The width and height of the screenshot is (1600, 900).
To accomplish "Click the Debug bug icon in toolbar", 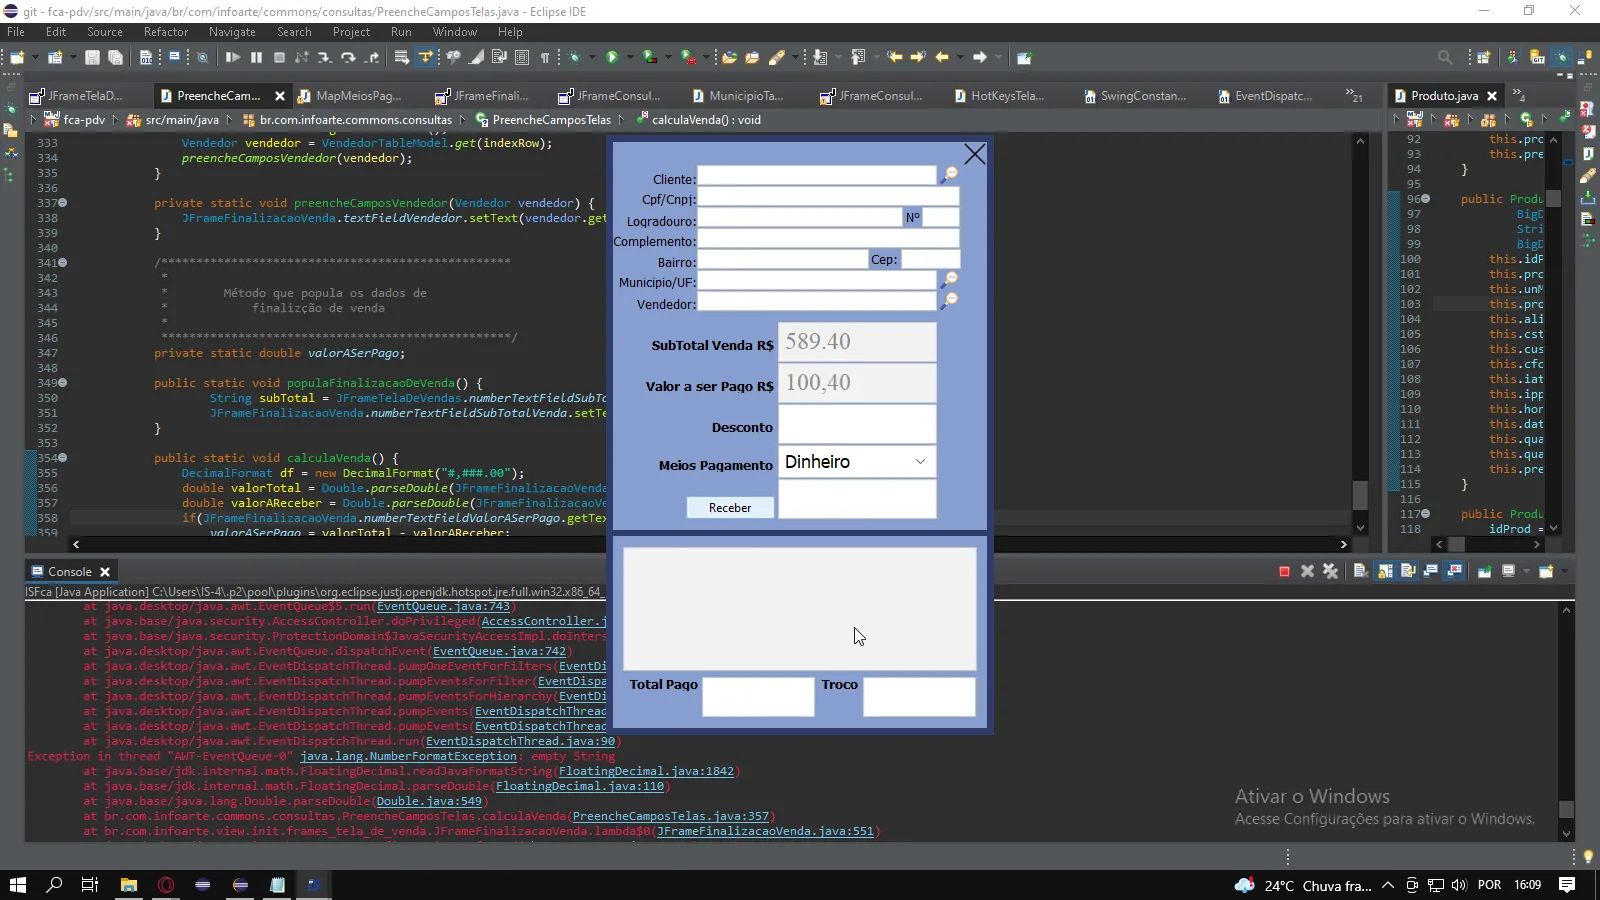I will (x=575, y=58).
